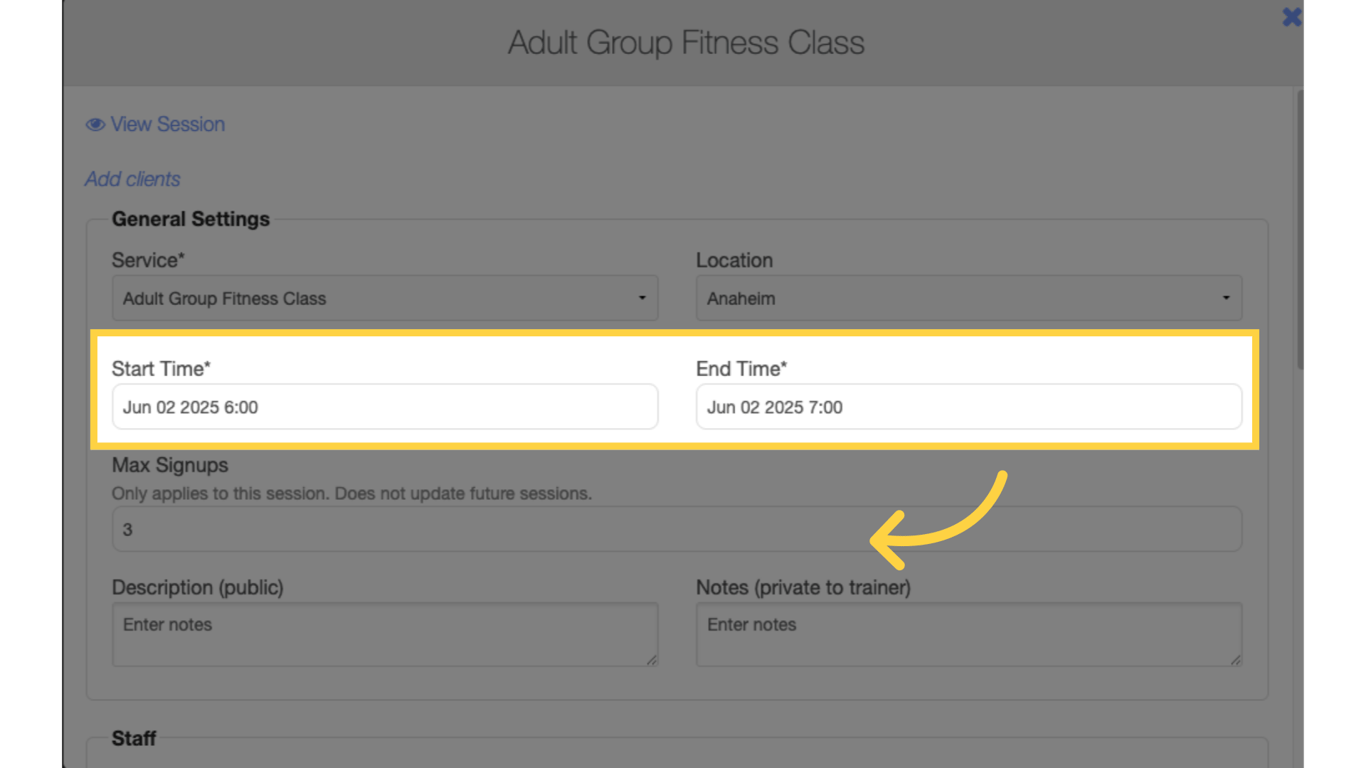Expand the Location dropdown showing Anaheim
The height and width of the screenshot is (768, 1366).
point(968,298)
